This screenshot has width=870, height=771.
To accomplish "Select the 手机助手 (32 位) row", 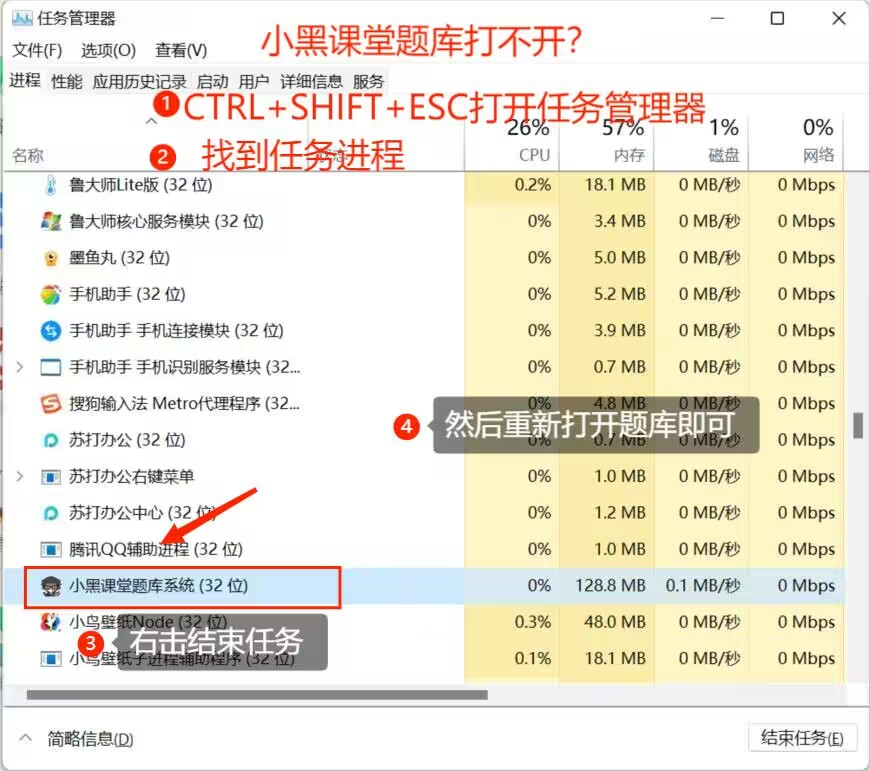I will point(424,294).
